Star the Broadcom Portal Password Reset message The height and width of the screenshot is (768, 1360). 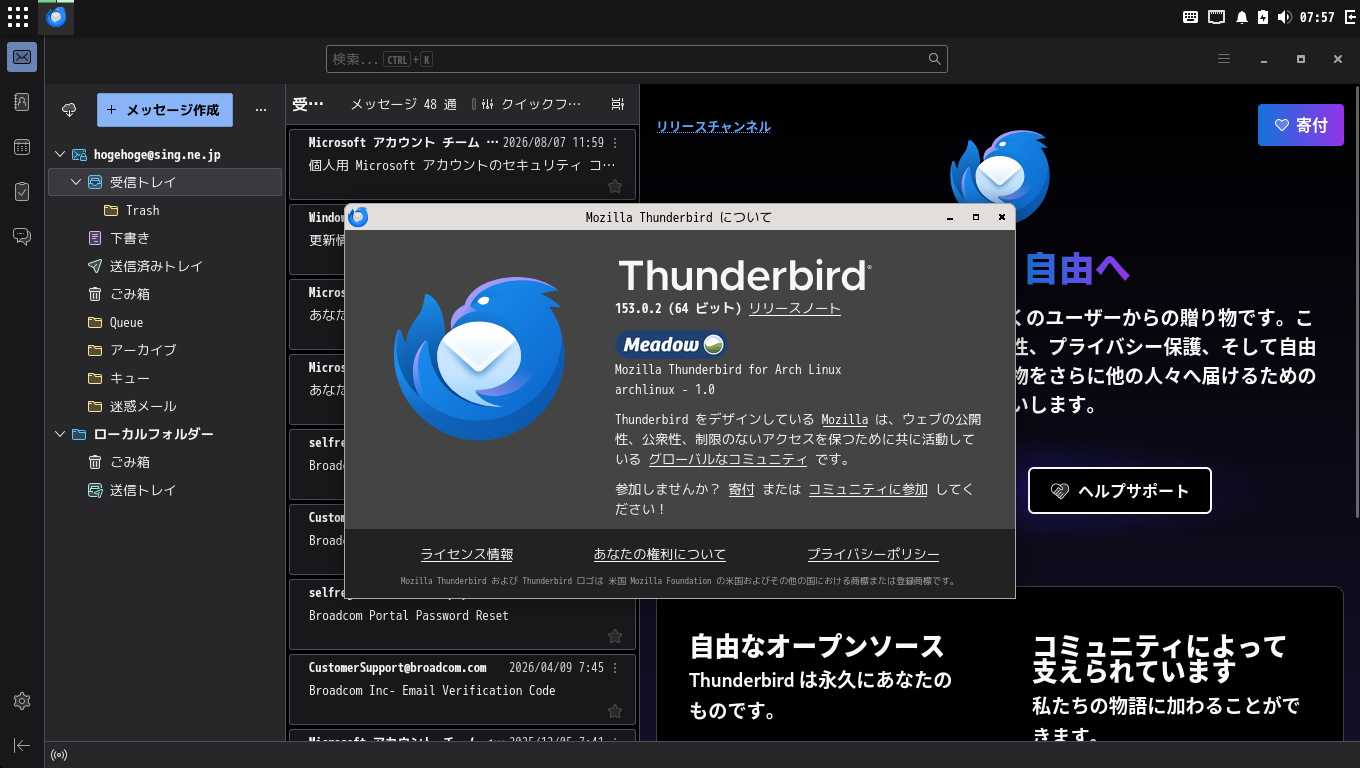[615, 637]
